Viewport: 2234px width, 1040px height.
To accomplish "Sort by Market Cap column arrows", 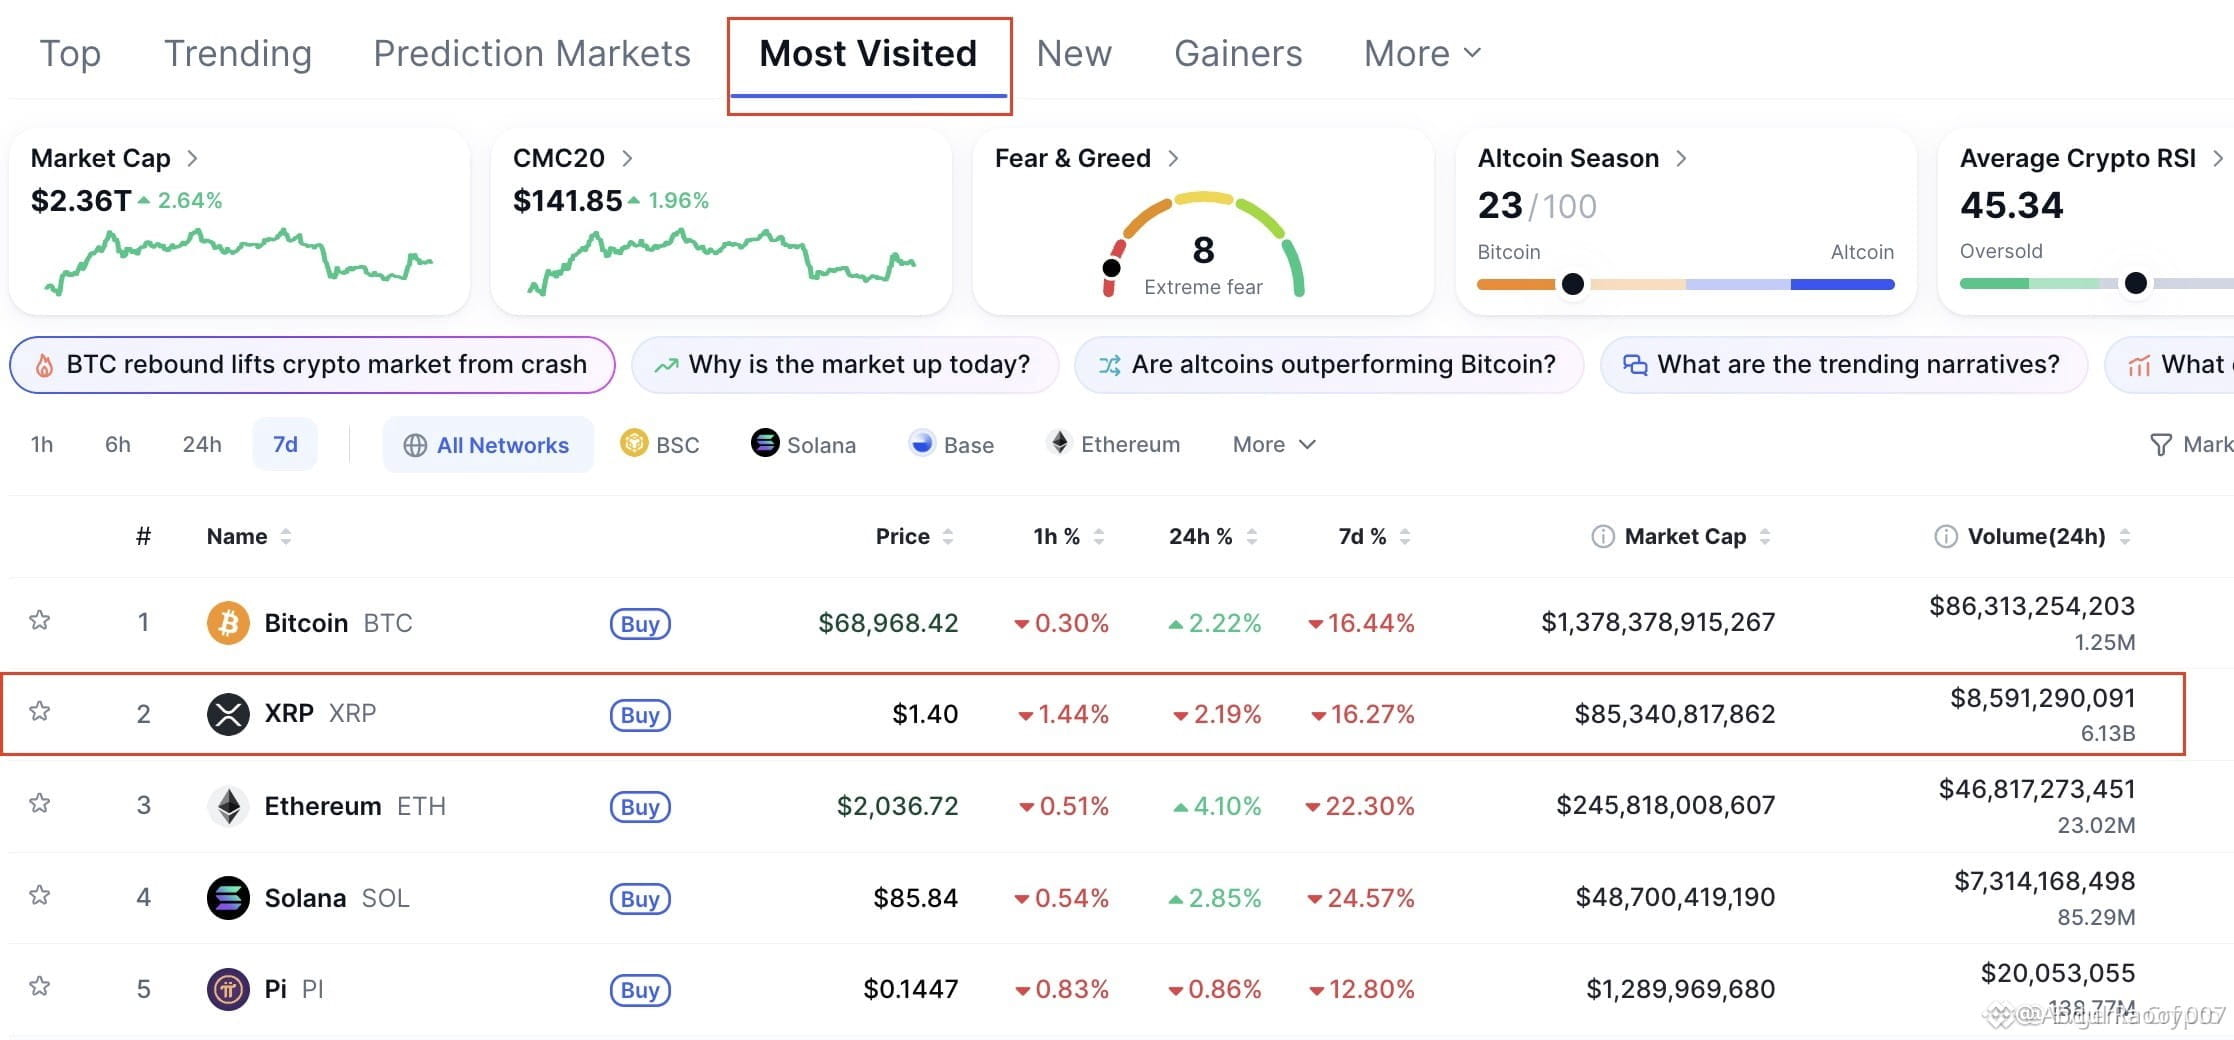I will tap(1765, 537).
